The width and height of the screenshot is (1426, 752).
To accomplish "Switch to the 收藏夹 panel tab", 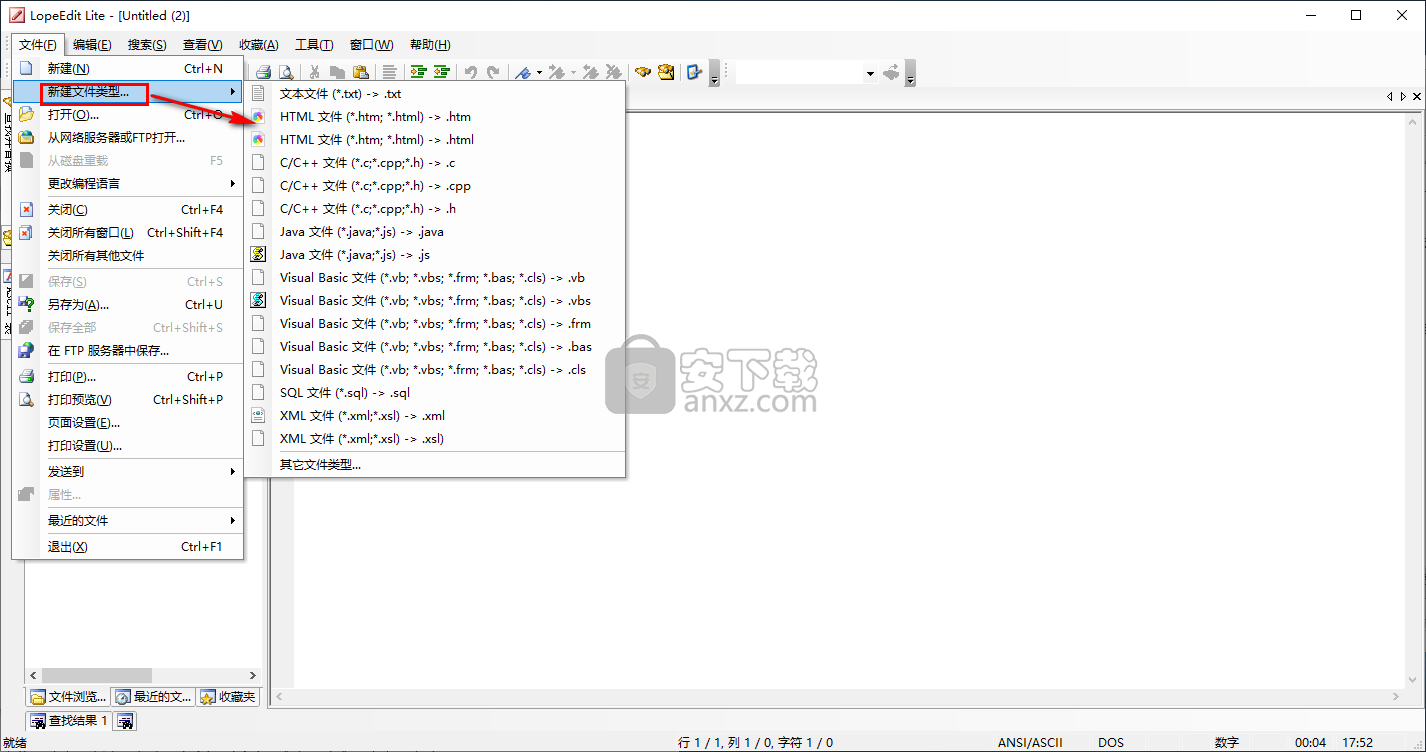I will point(228,697).
